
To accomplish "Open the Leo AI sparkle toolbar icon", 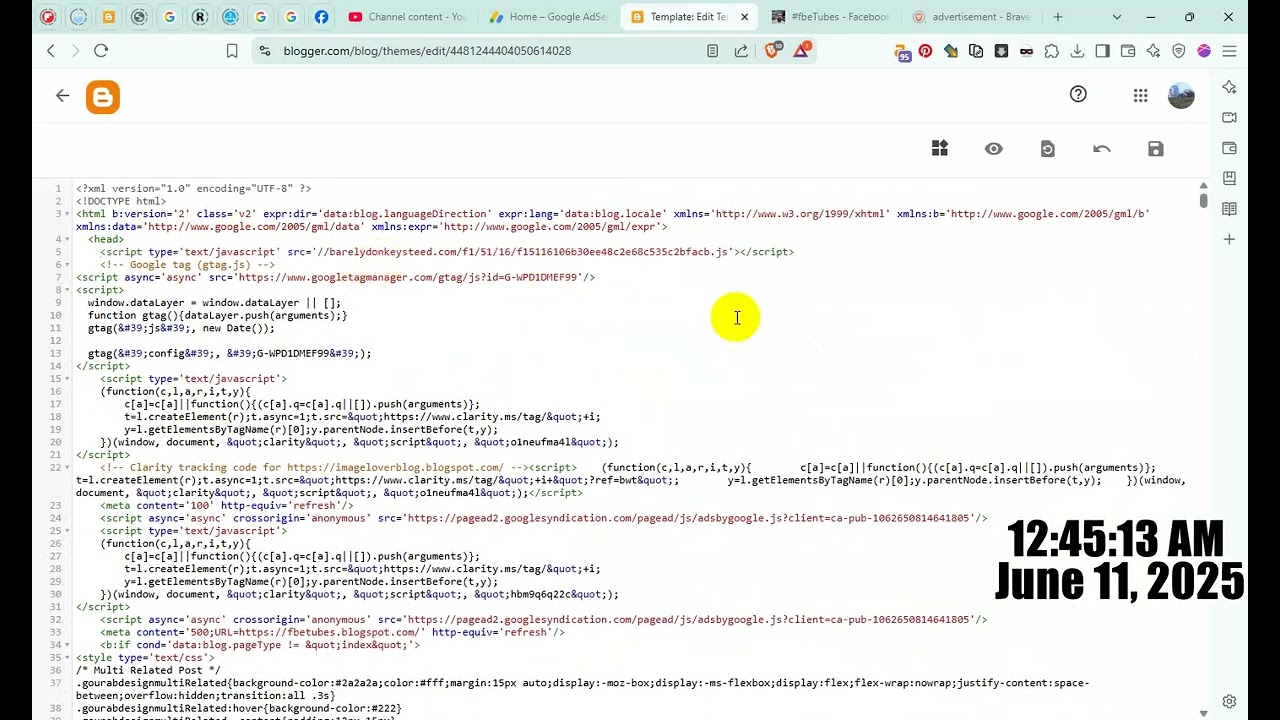I will pos(1153,51).
